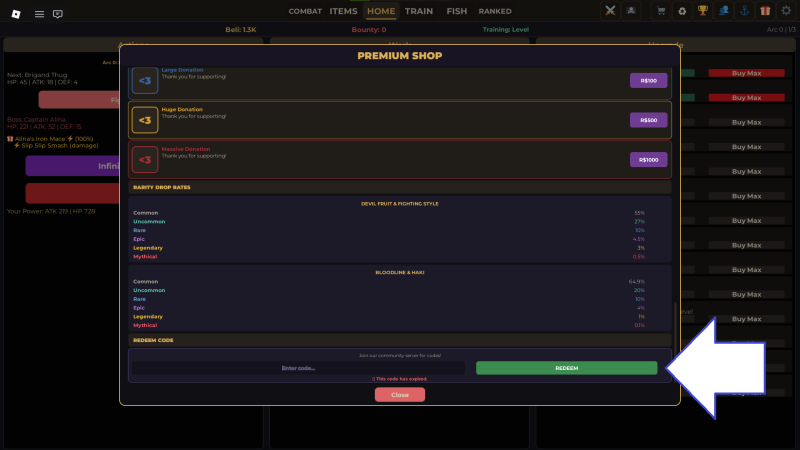Open the FISH tab
This screenshot has width=800, height=450.
click(457, 12)
